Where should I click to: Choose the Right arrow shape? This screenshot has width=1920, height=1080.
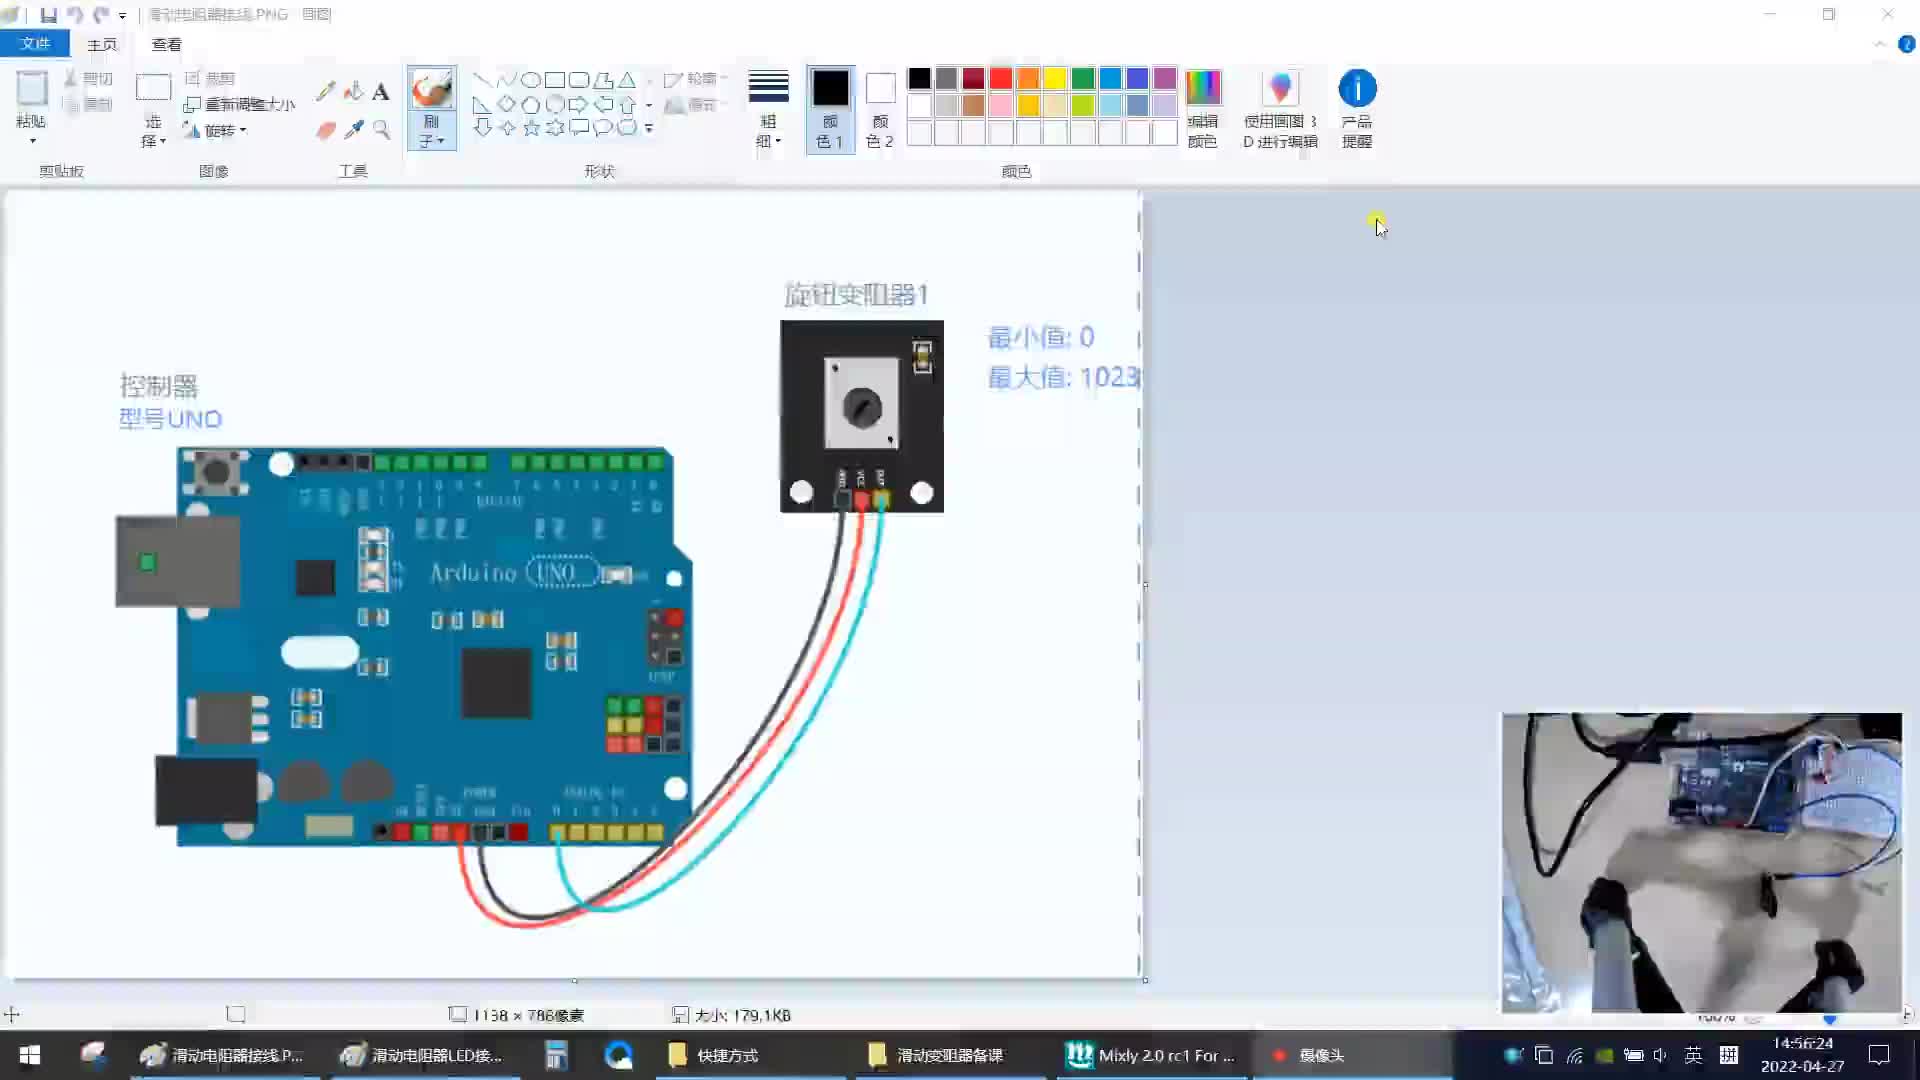pyautogui.click(x=579, y=104)
